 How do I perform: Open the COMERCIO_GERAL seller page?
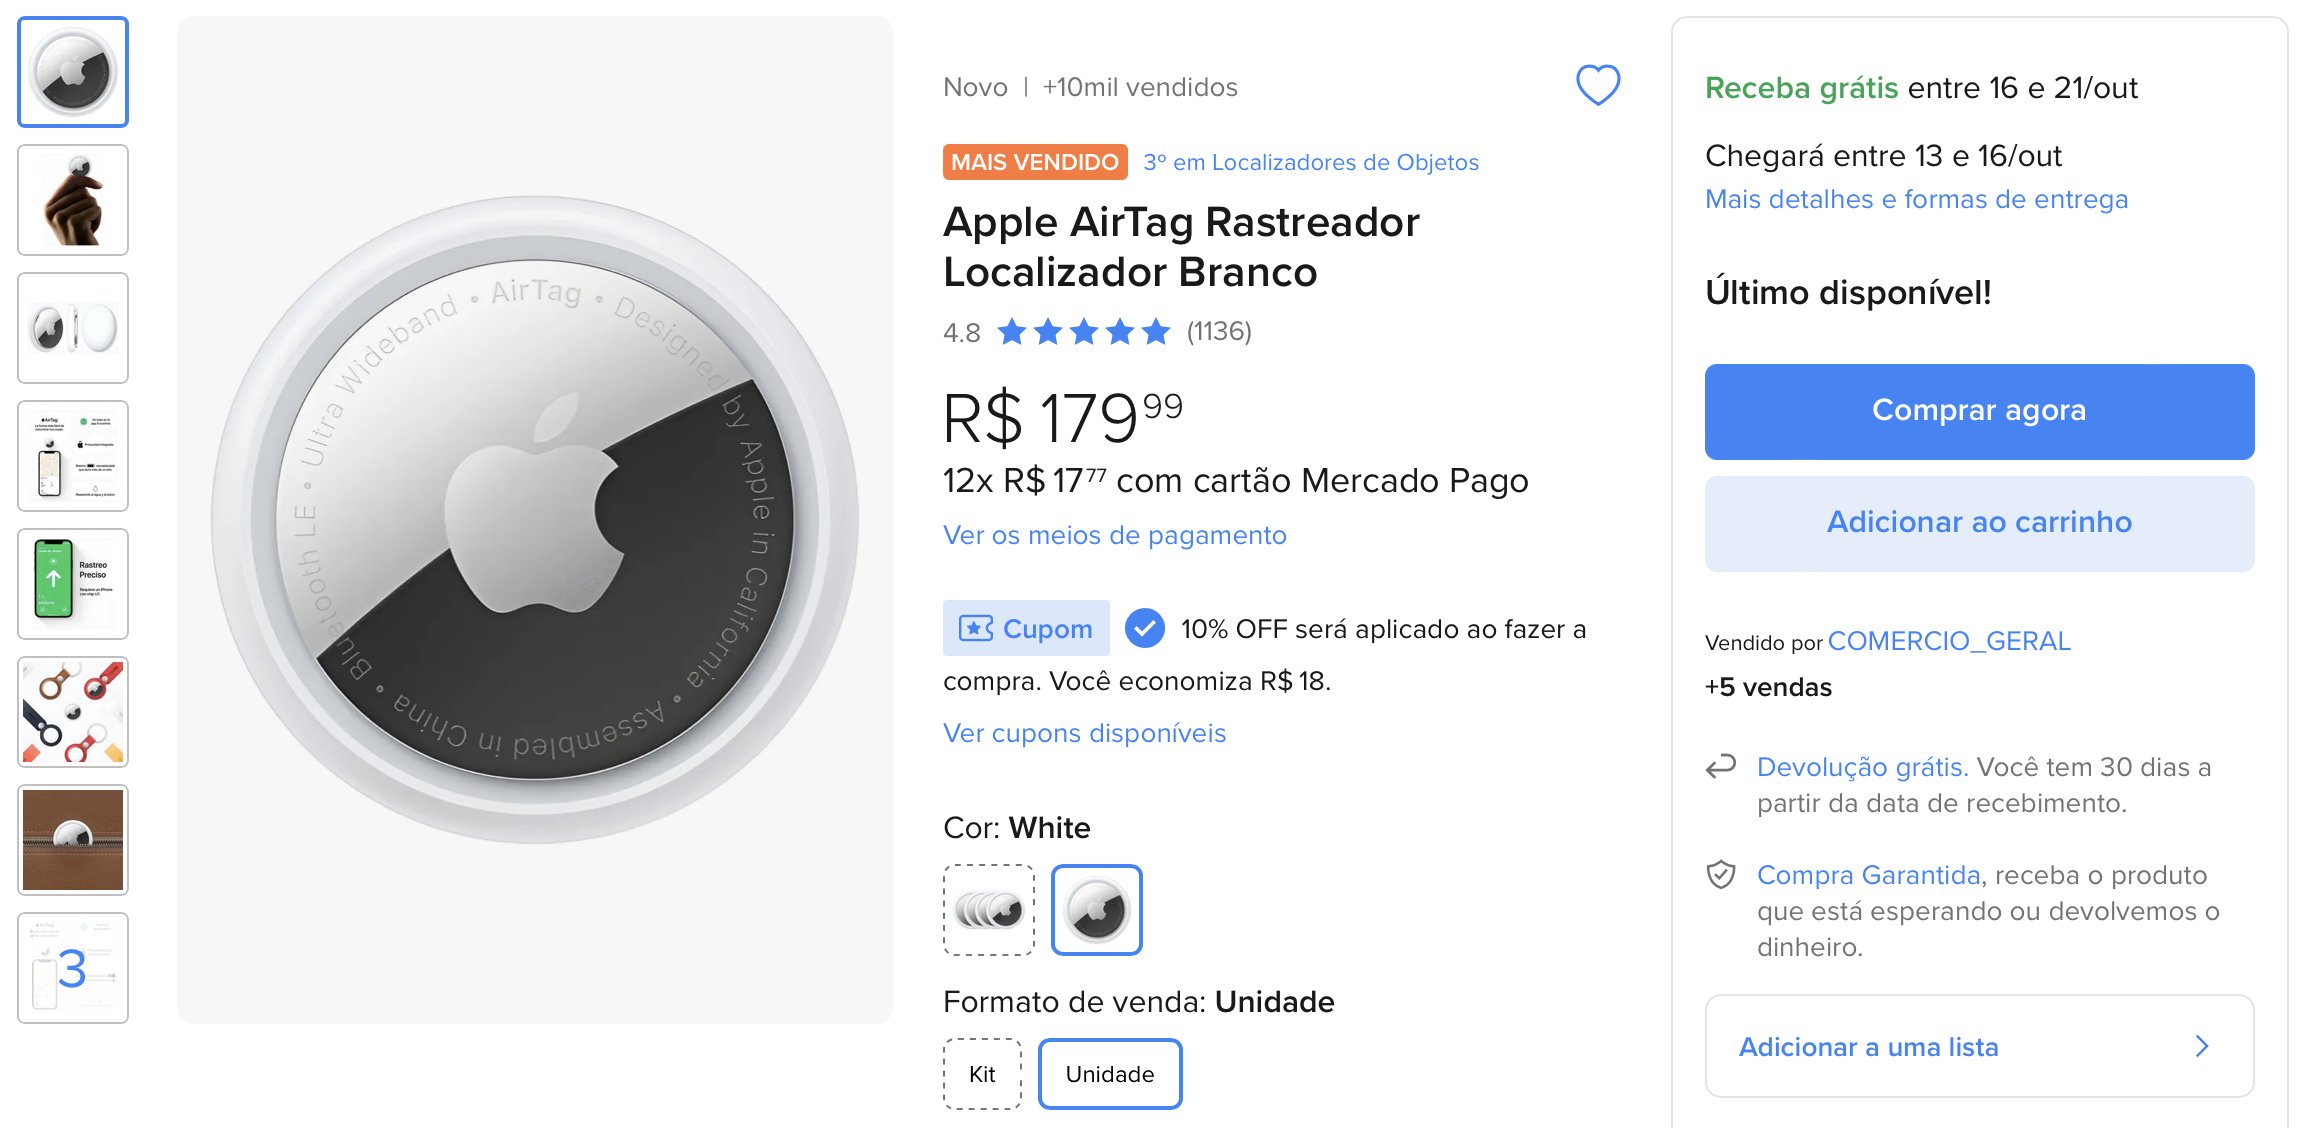tap(1948, 641)
